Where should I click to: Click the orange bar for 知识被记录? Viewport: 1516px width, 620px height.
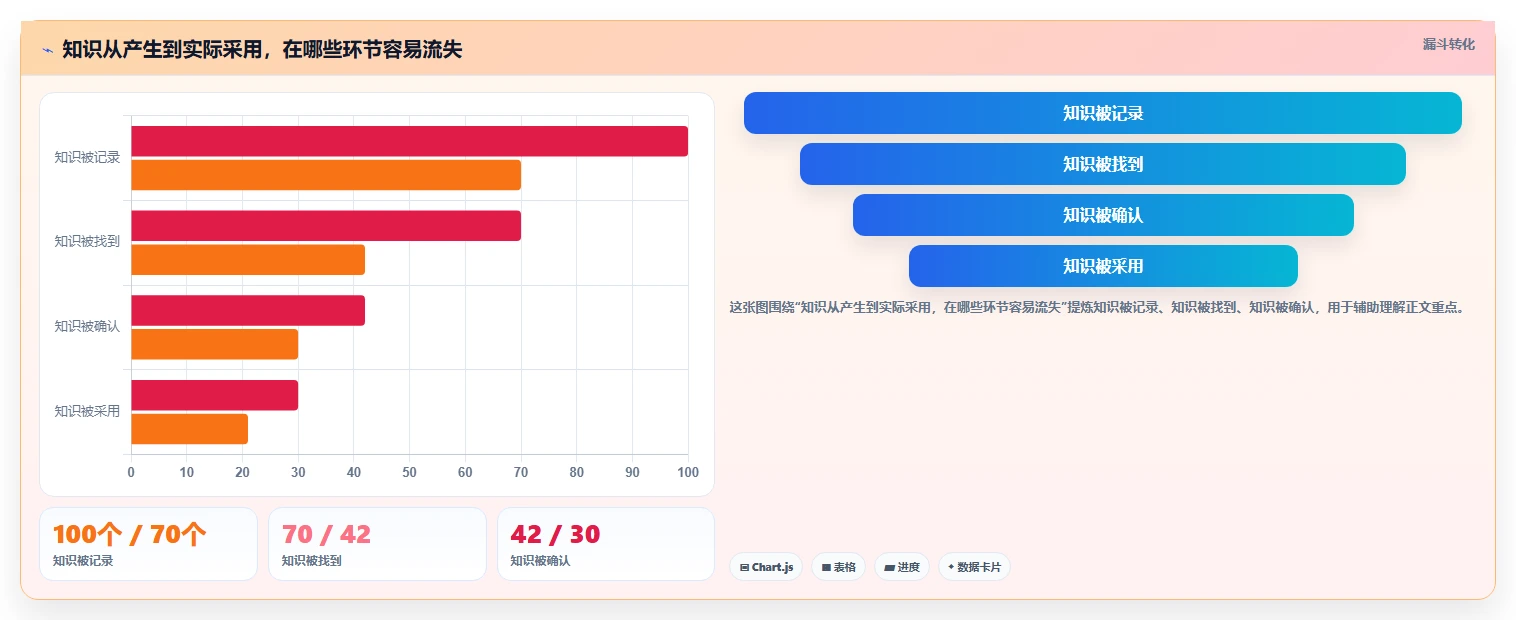pos(326,175)
